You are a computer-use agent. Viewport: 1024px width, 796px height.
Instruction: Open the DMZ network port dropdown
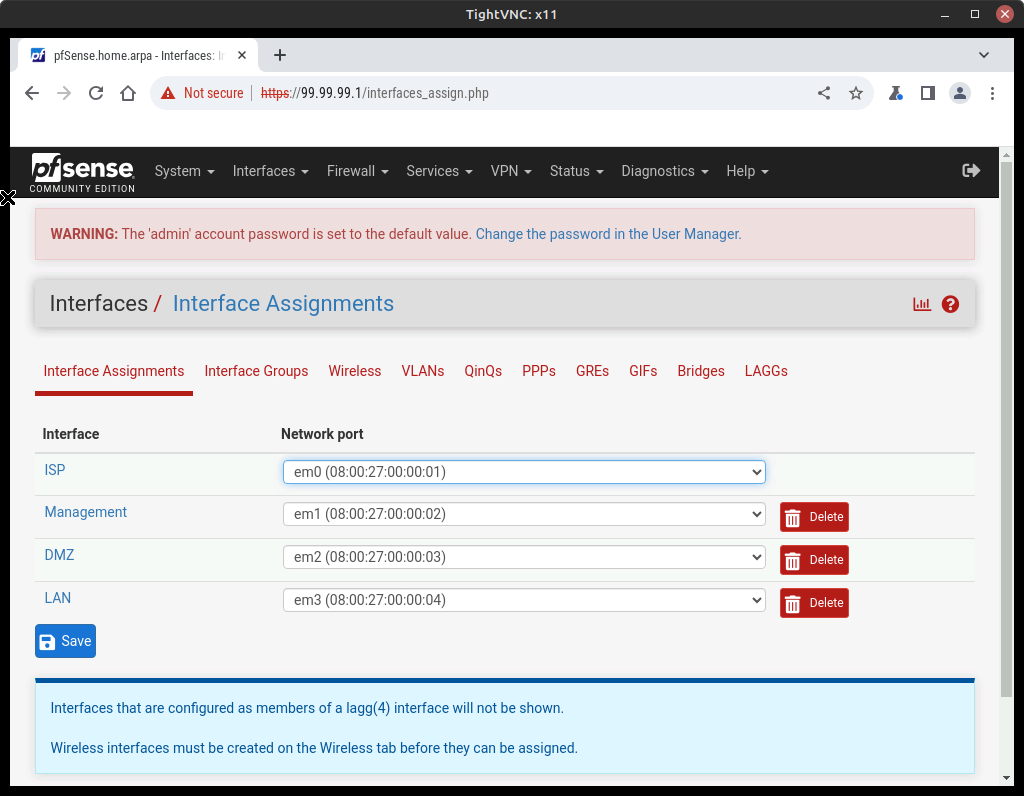click(524, 557)
